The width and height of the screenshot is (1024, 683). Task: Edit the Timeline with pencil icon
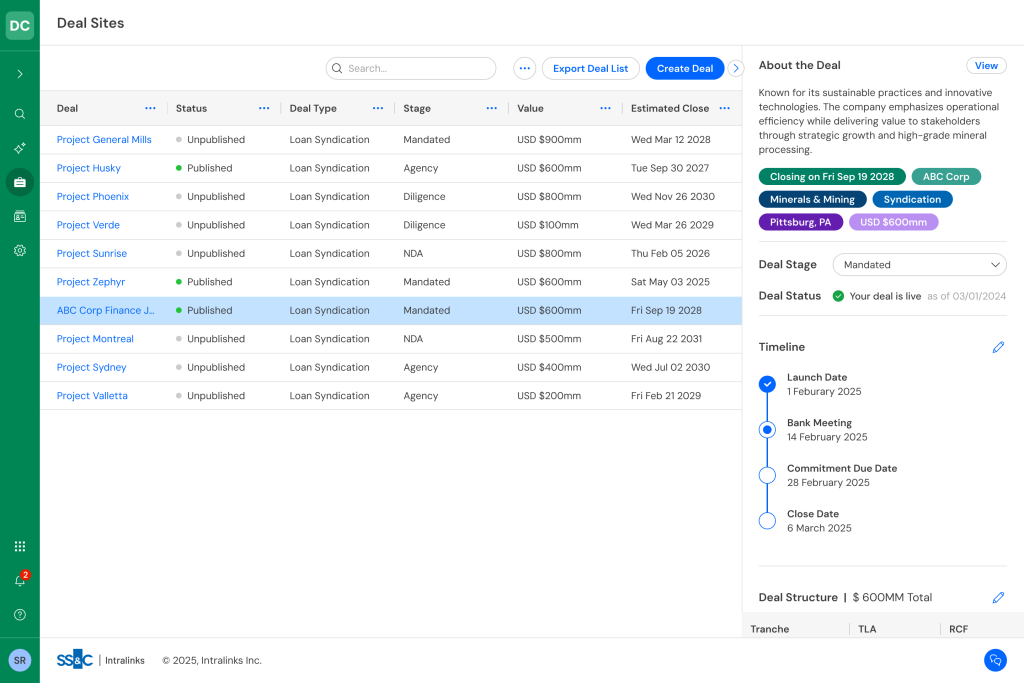tap(998, 347)
